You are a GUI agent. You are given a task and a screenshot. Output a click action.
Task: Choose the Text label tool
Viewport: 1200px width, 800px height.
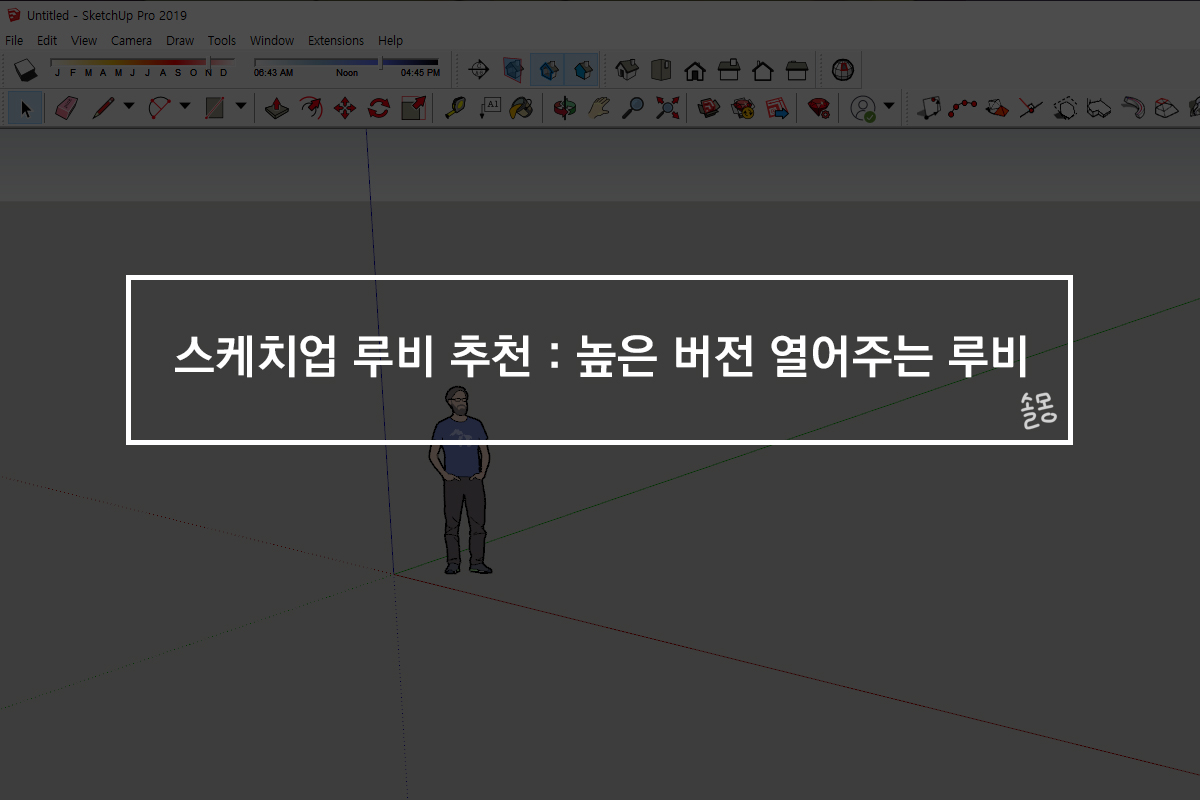click(489, 108)
